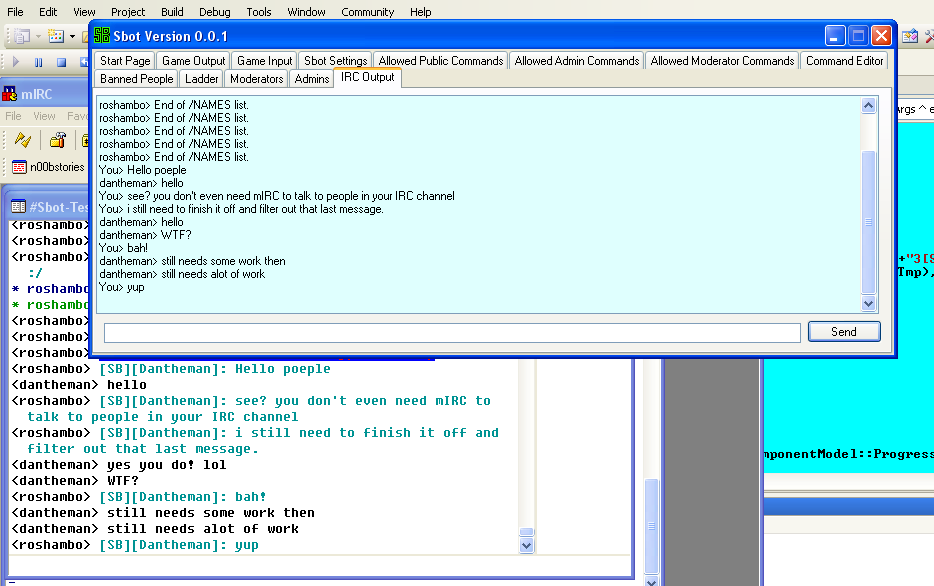Screen dimensions: 934x586
Task: Go to the Moderators tab
Action: click(x=256, y=79)
